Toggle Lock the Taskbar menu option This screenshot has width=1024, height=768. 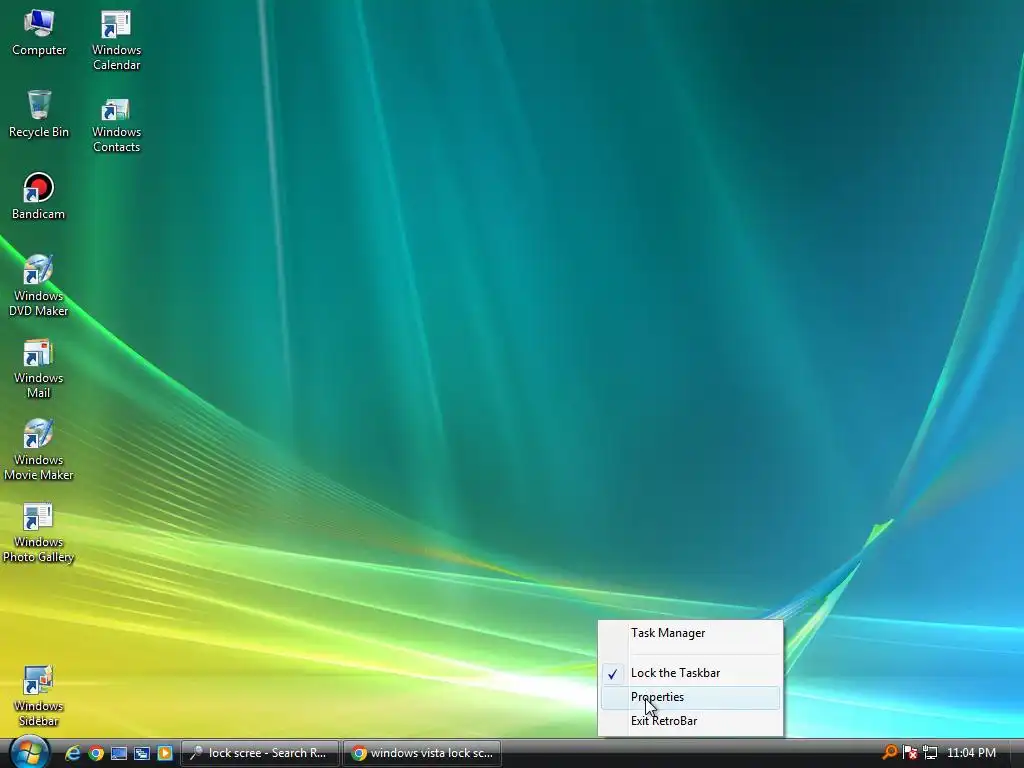tap(690, 673)
